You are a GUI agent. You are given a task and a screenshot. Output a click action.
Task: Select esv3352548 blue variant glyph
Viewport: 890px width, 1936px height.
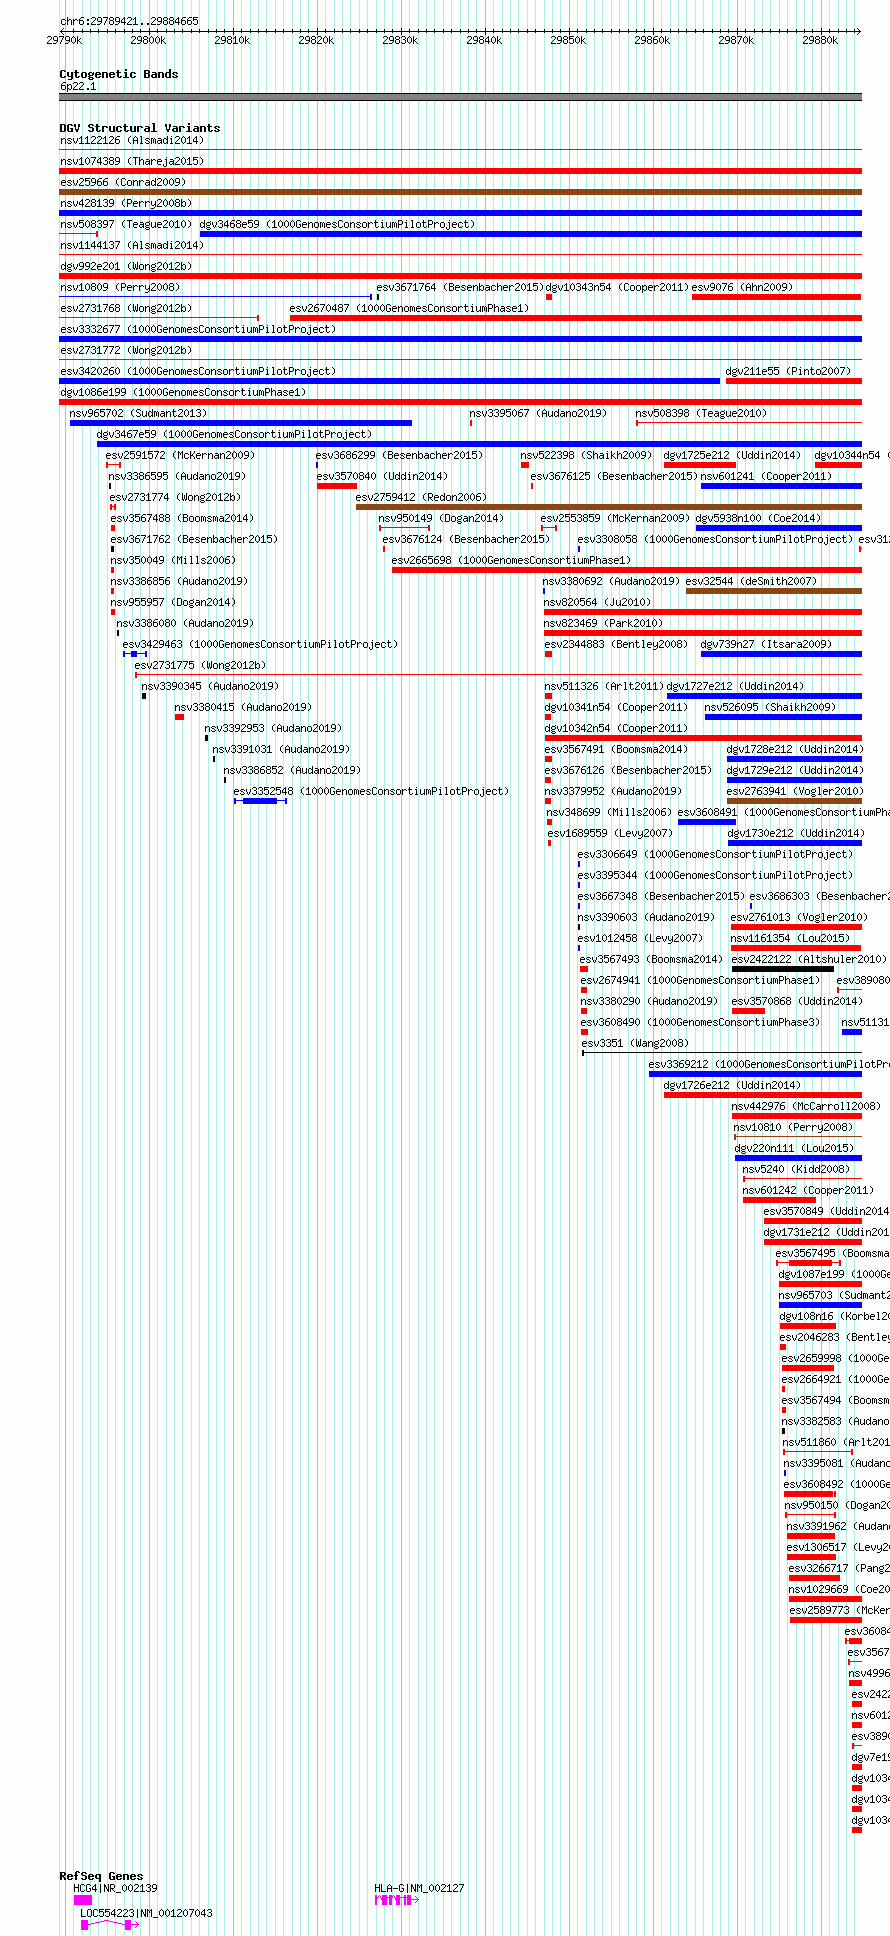pyautogui.click(x=260, y=801)
